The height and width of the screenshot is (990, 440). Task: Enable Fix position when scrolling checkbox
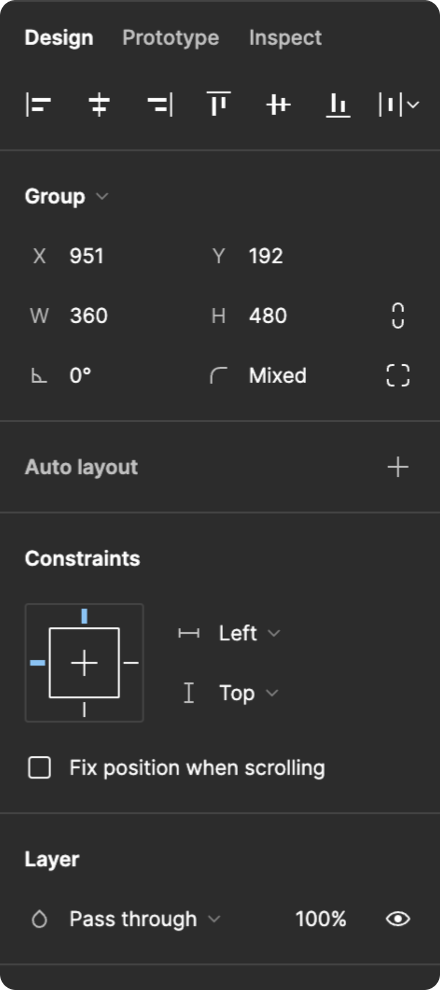click(39, 768)
